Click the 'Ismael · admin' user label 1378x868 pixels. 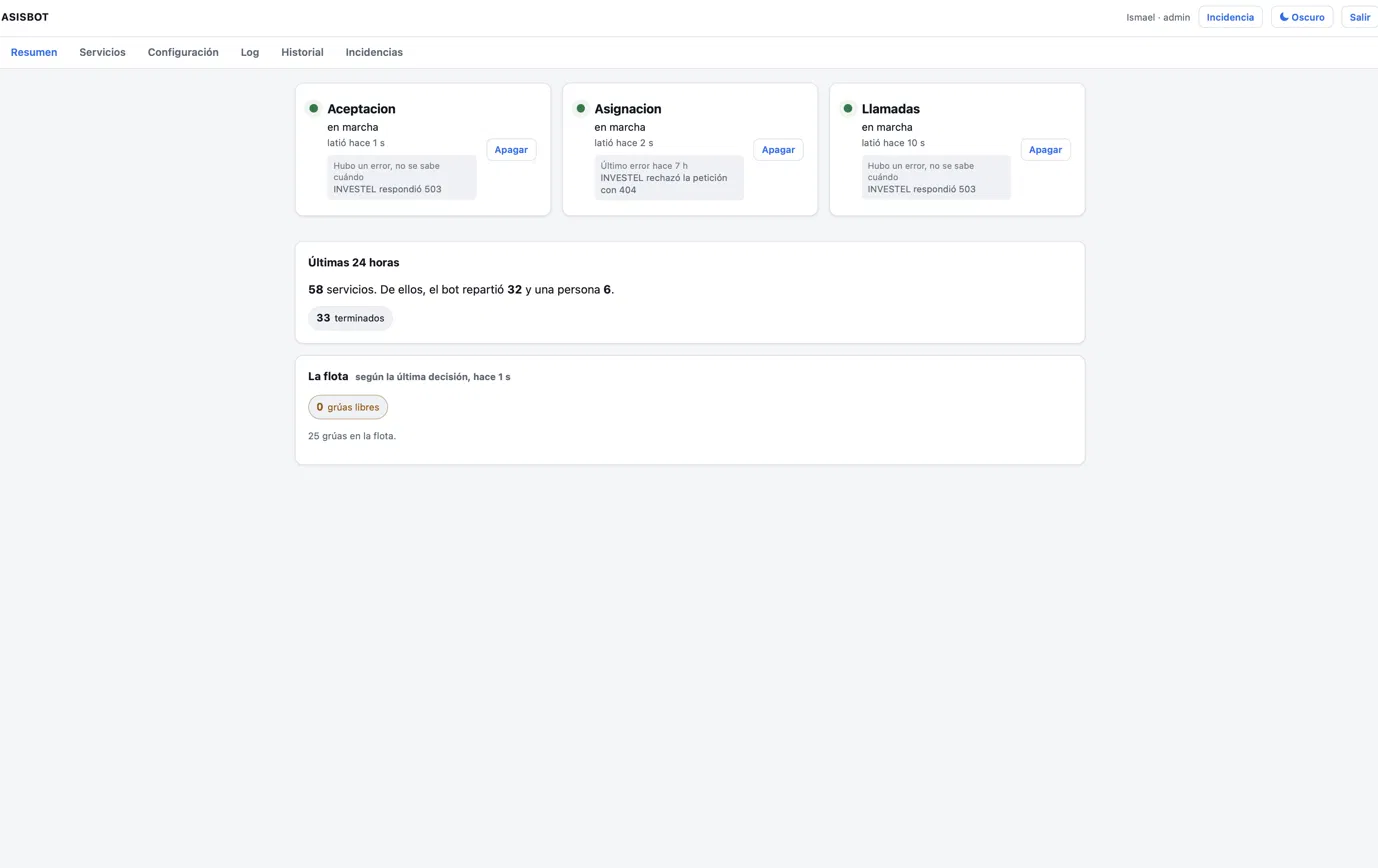point(1158,17)
